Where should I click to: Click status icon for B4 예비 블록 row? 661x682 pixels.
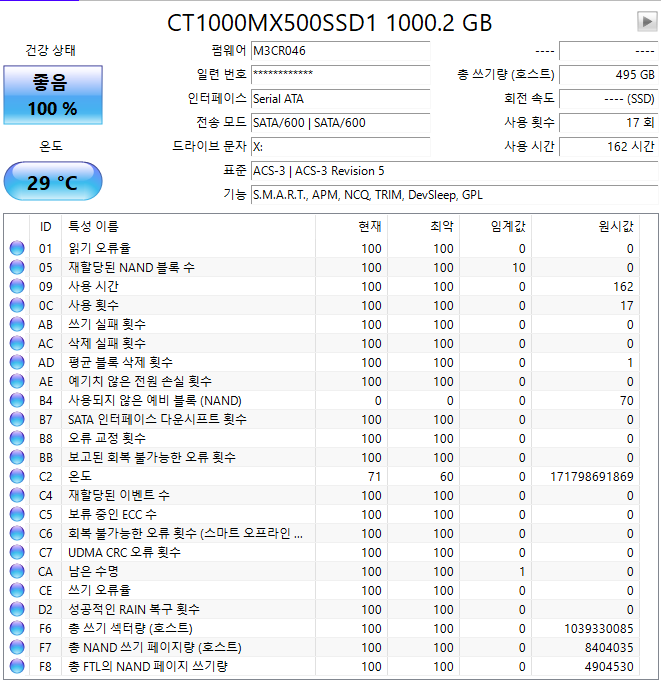click(17, 400)
